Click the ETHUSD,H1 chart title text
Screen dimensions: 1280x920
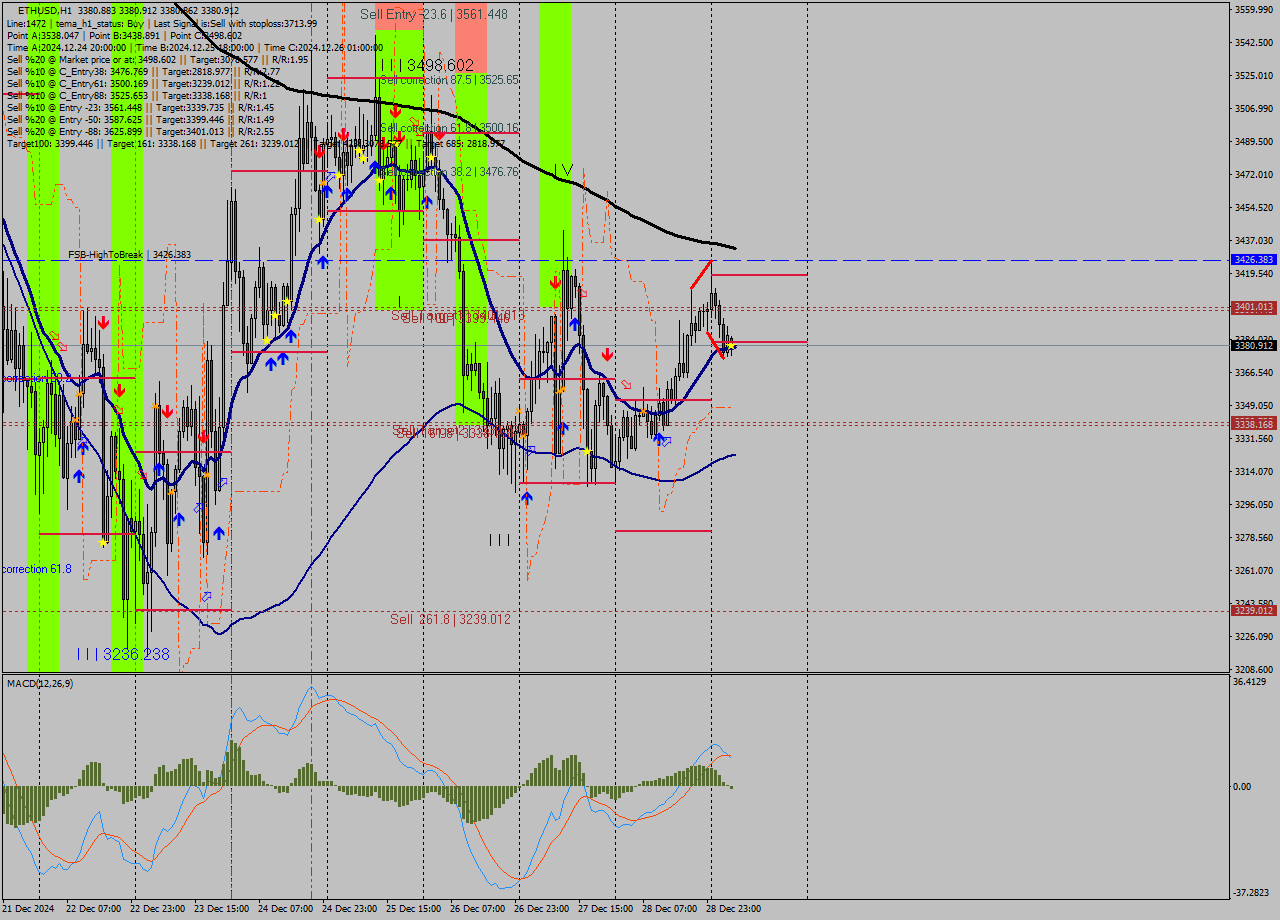click(x=44, y=10)
